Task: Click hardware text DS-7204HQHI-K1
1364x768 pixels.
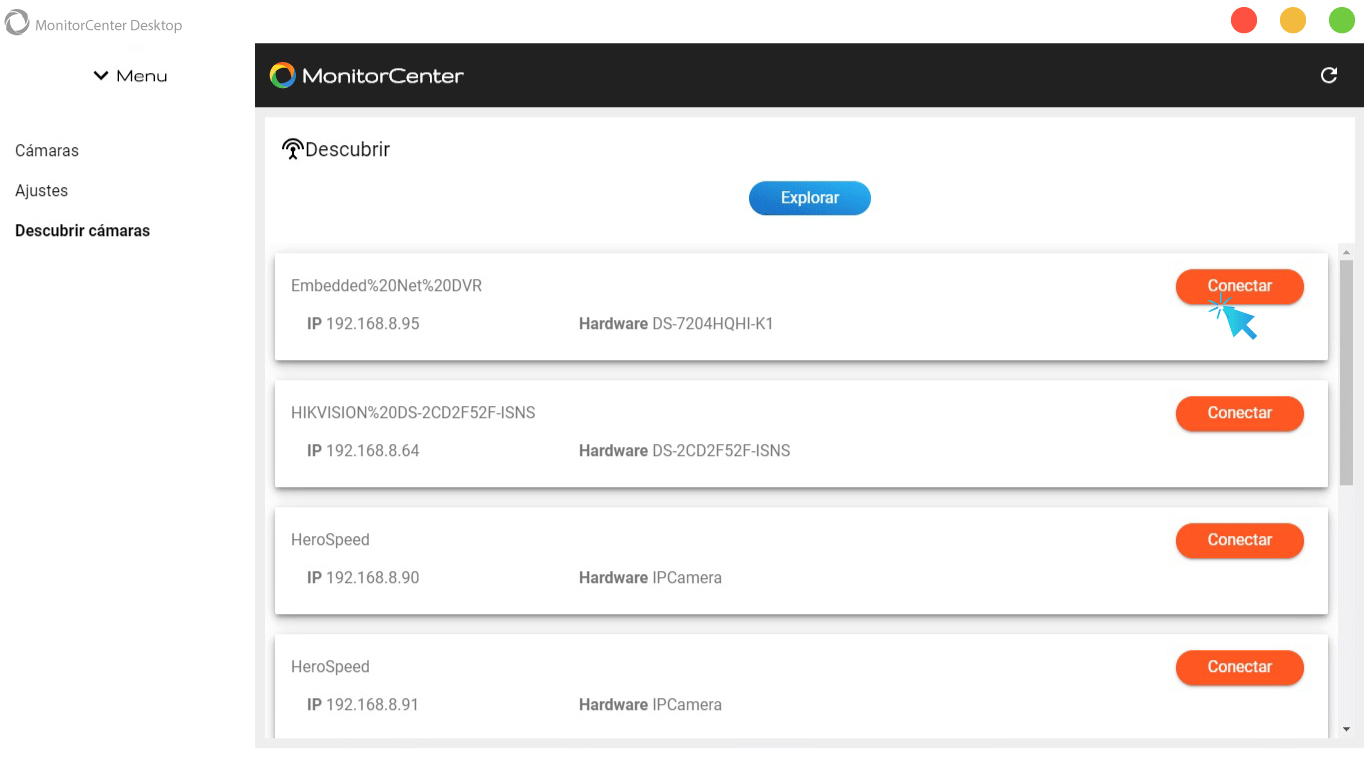Action: pyautogui.click(x=713, y=324)
